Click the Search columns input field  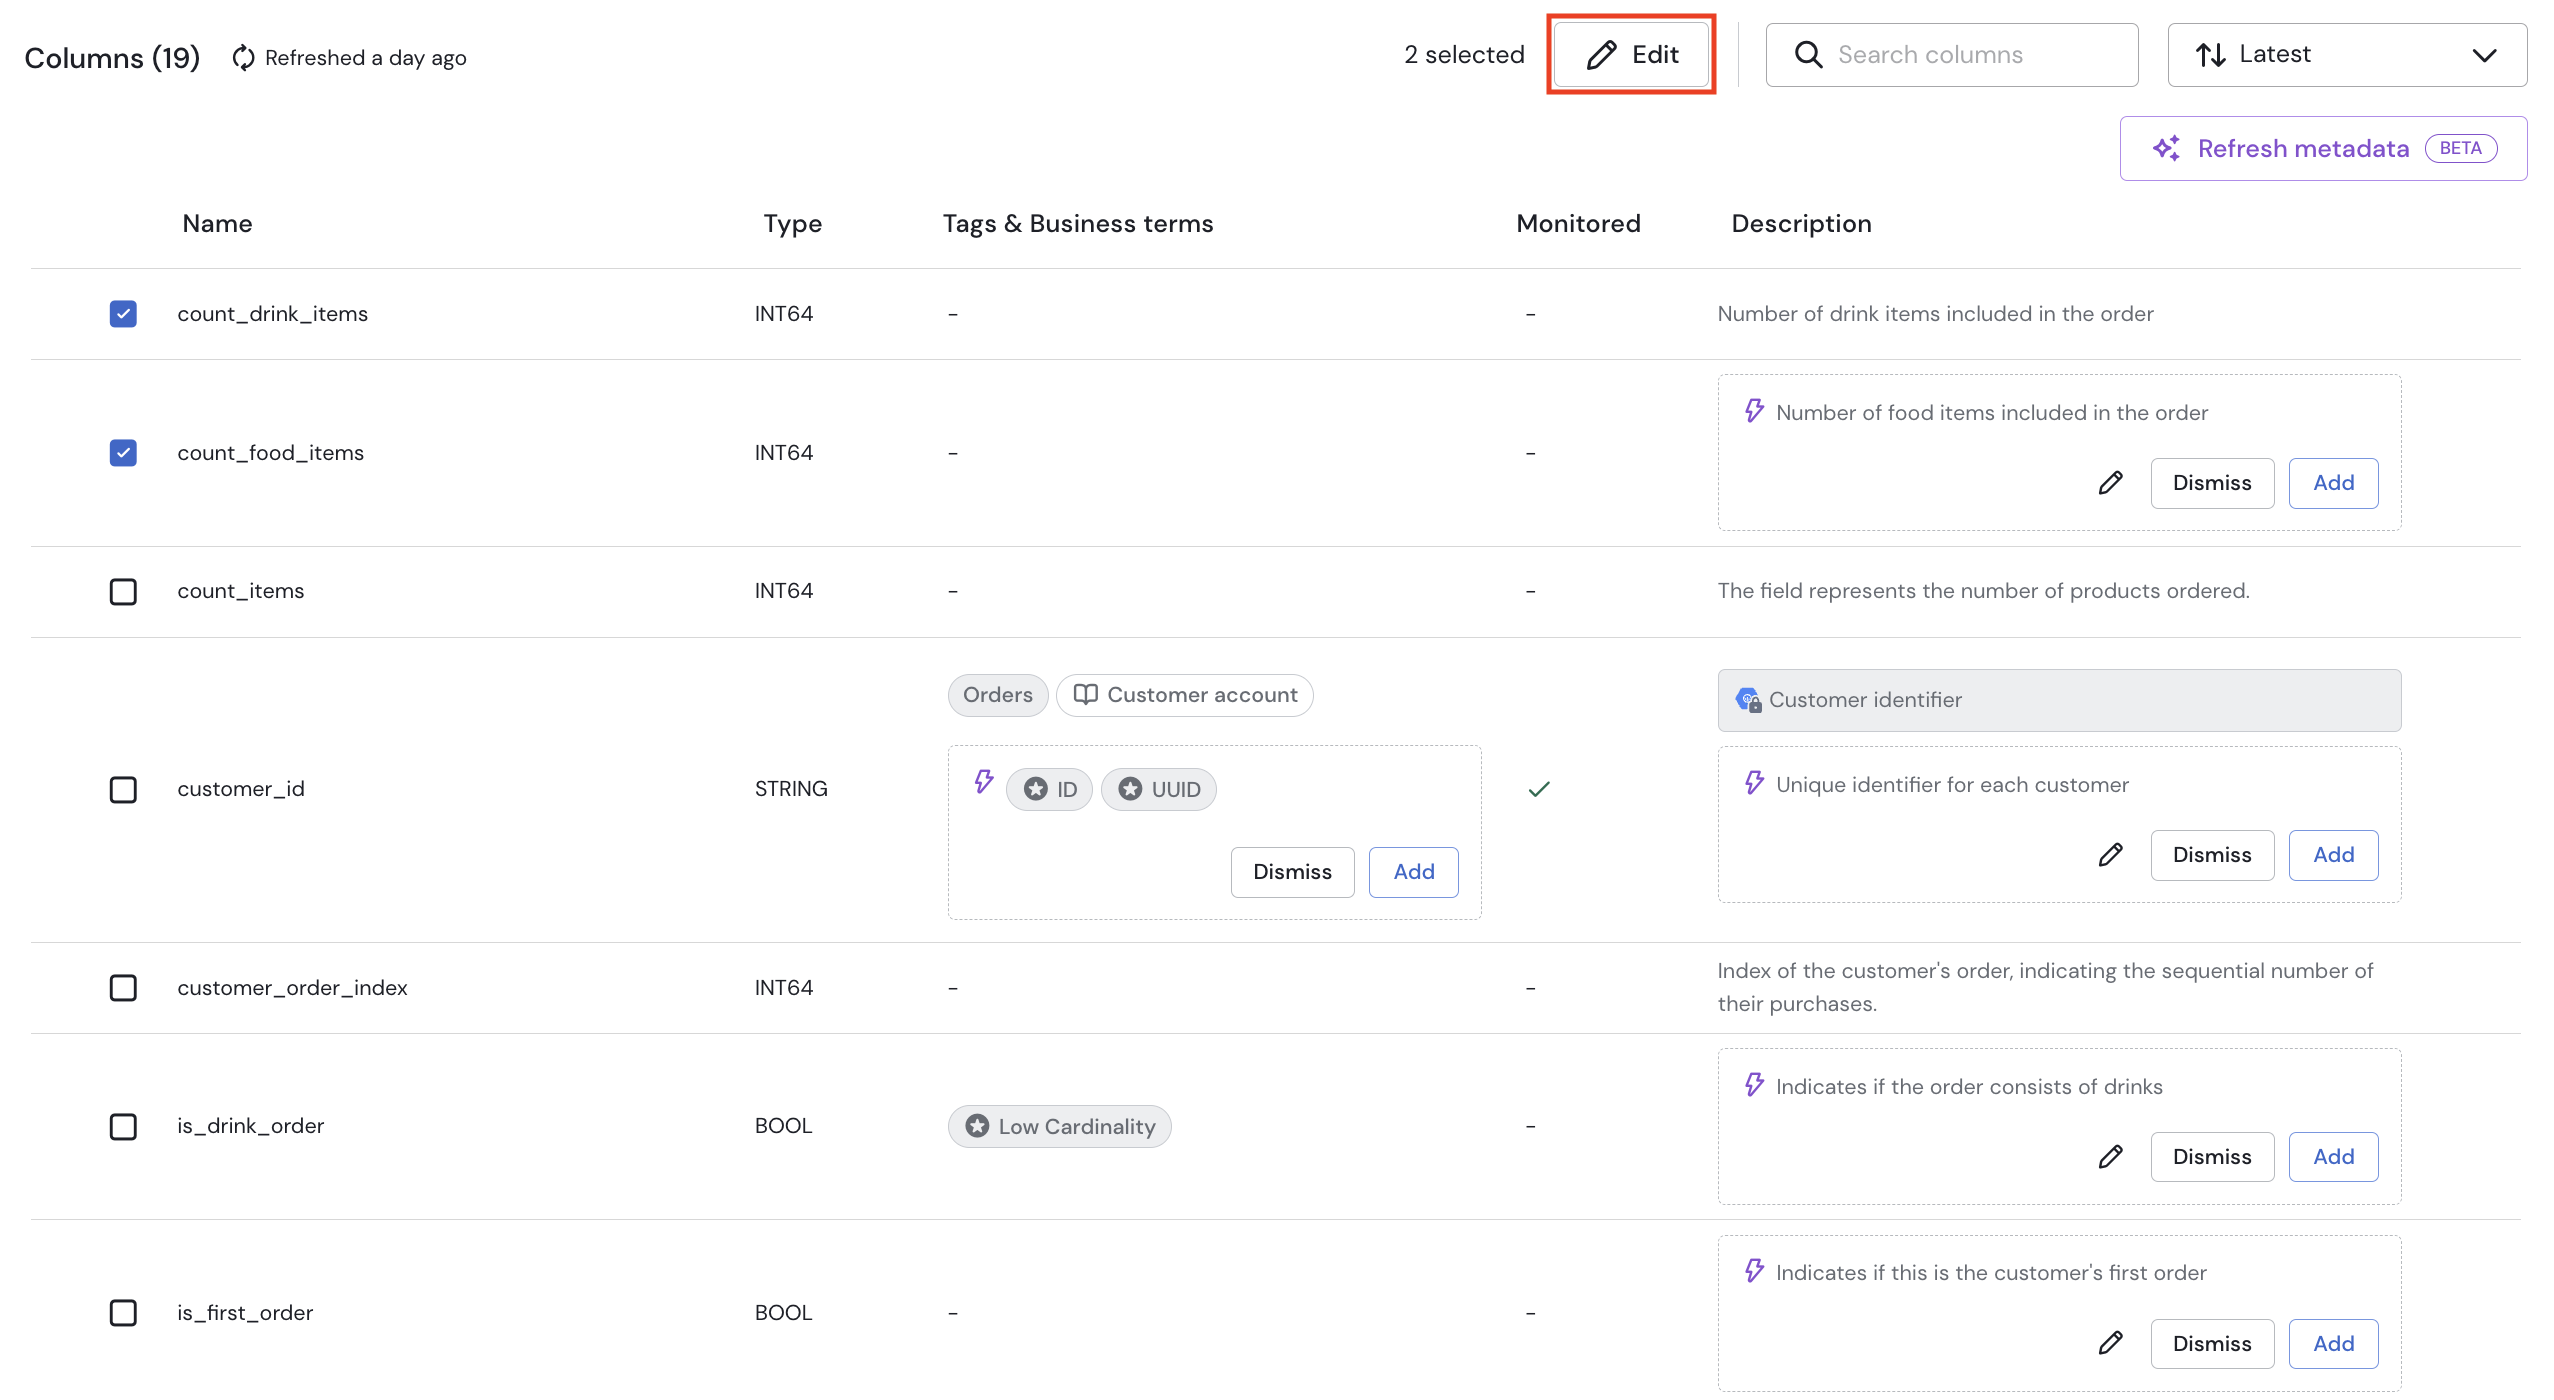pos(1951,55)
